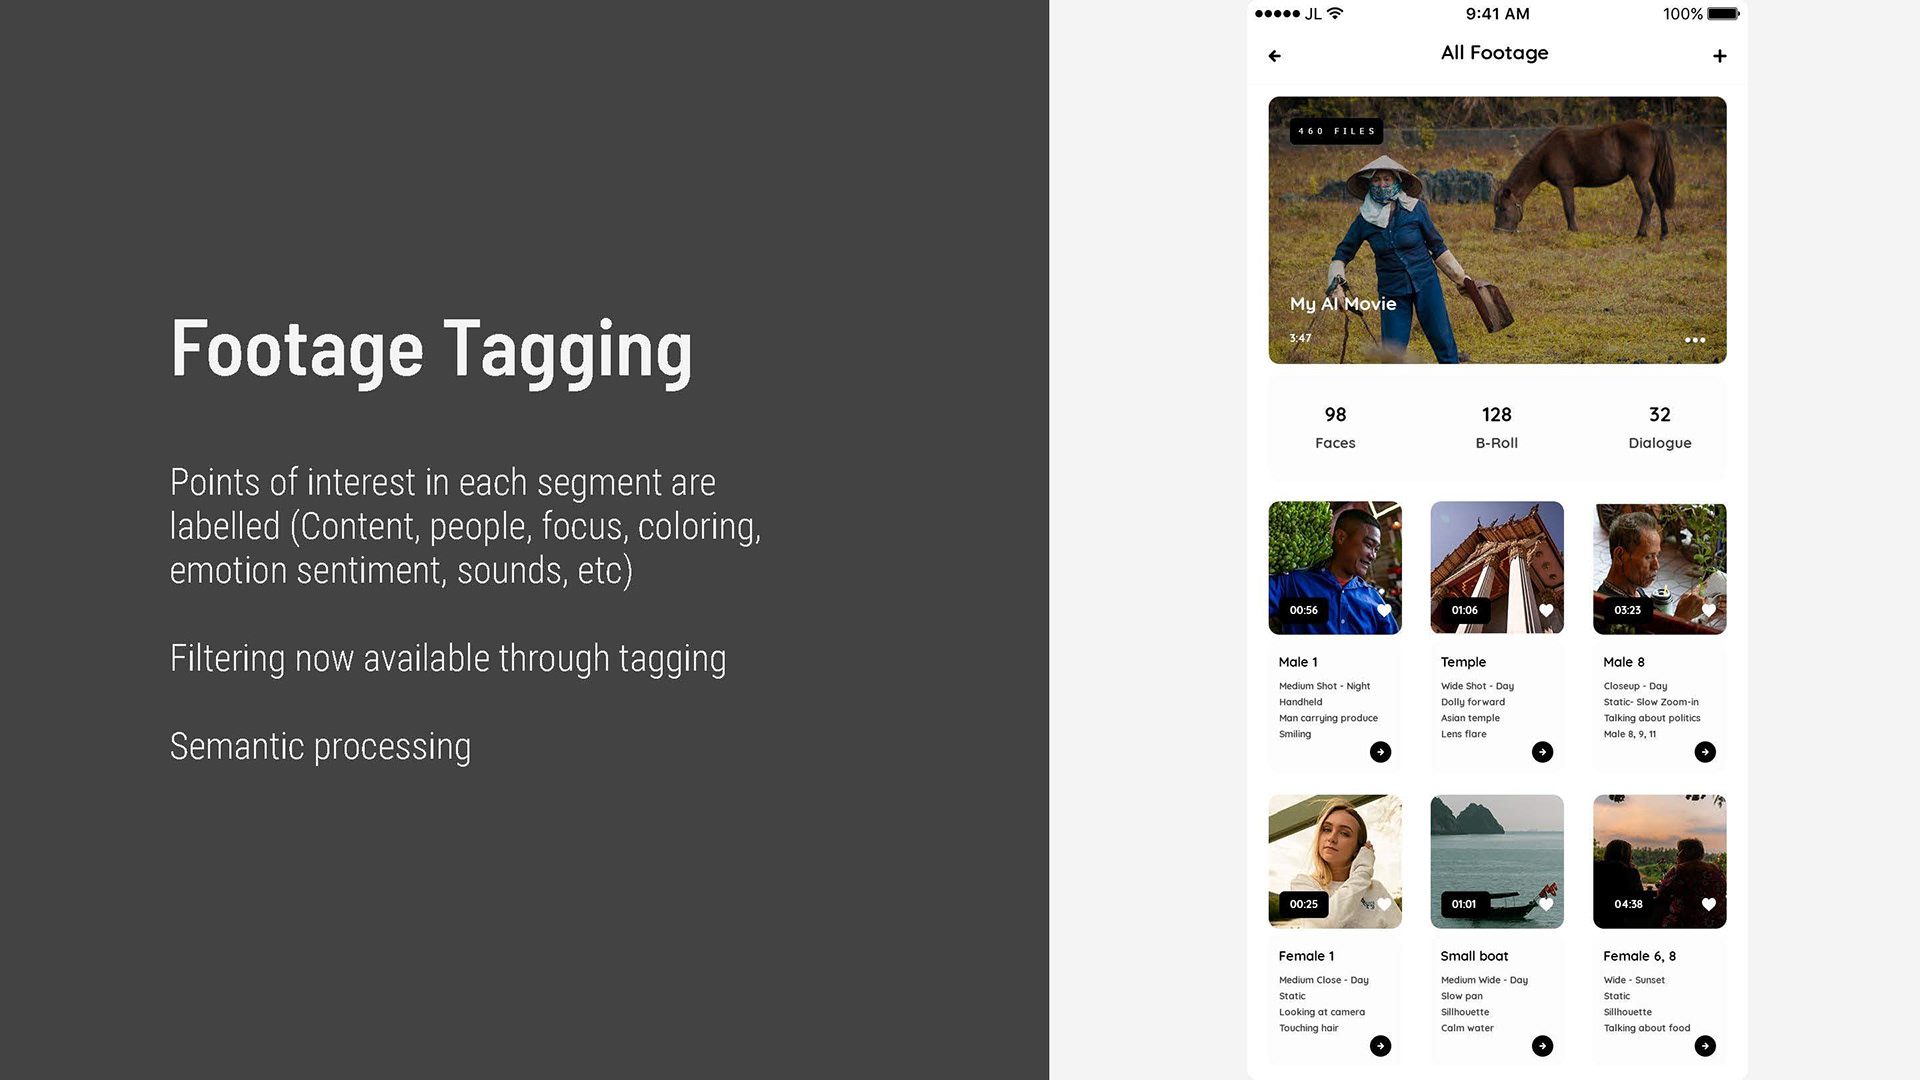Open the three-dot menu on My AI Movie

[1694, 340]
